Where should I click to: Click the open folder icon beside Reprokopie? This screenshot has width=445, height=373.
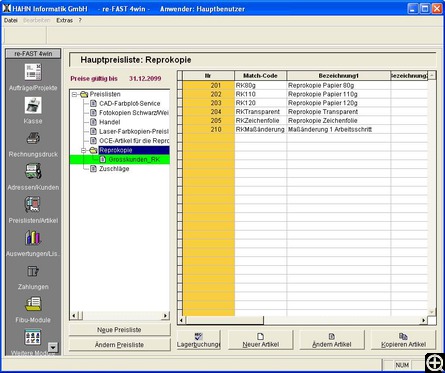tap(93, 150)
